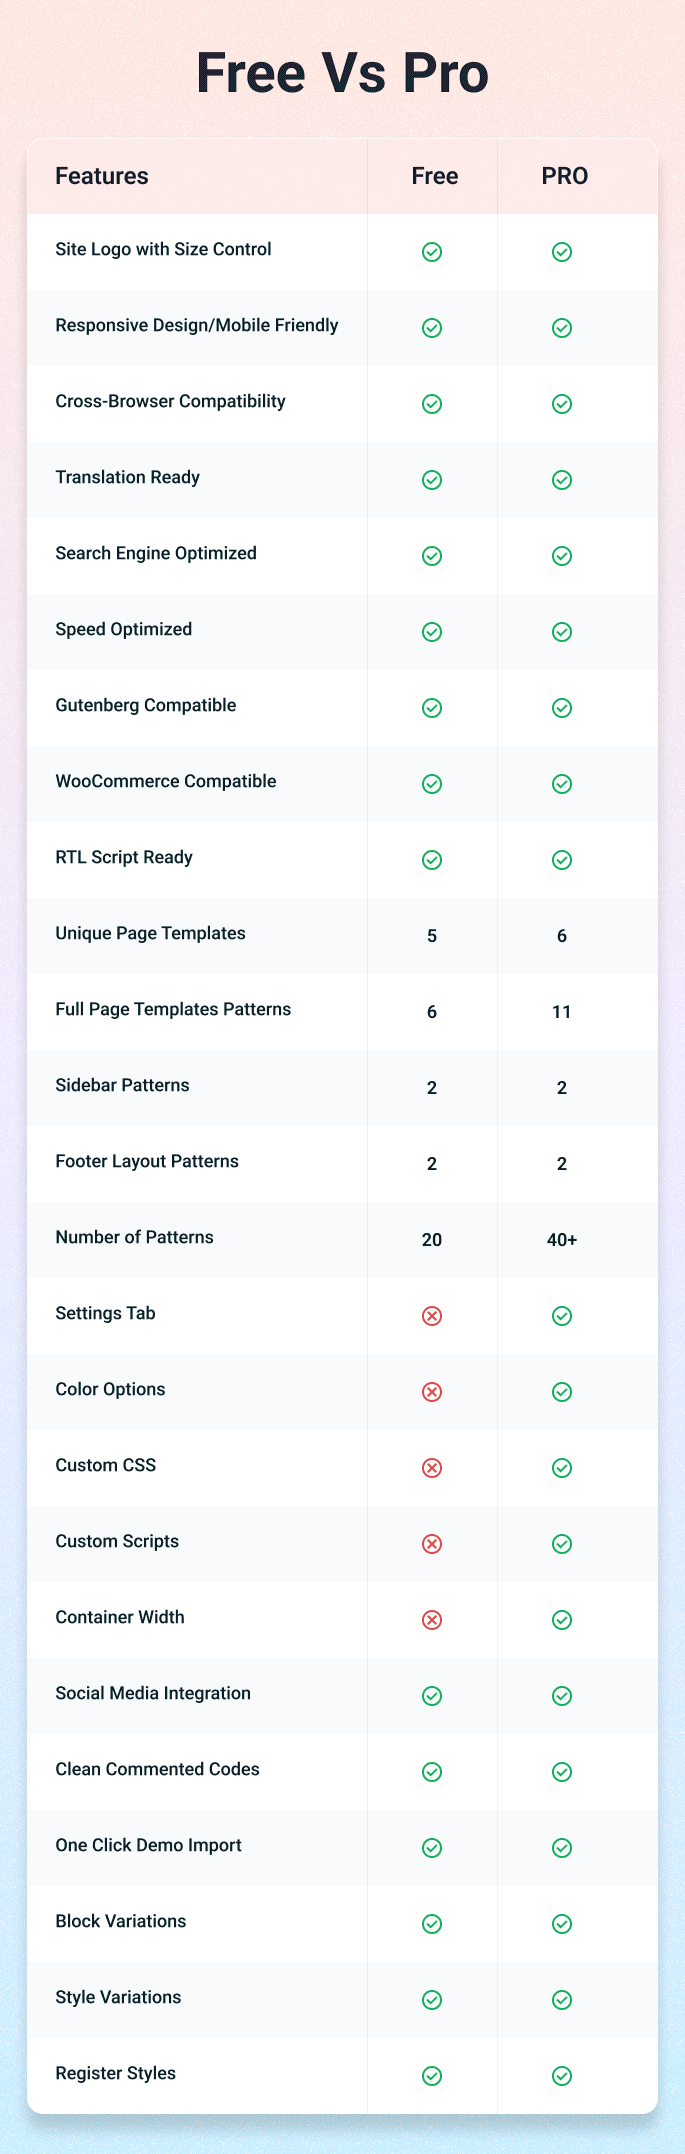Click the PRO checkmark for Site Logo with Size Control
Screen dimensions: 685x2154
point(562,252)
